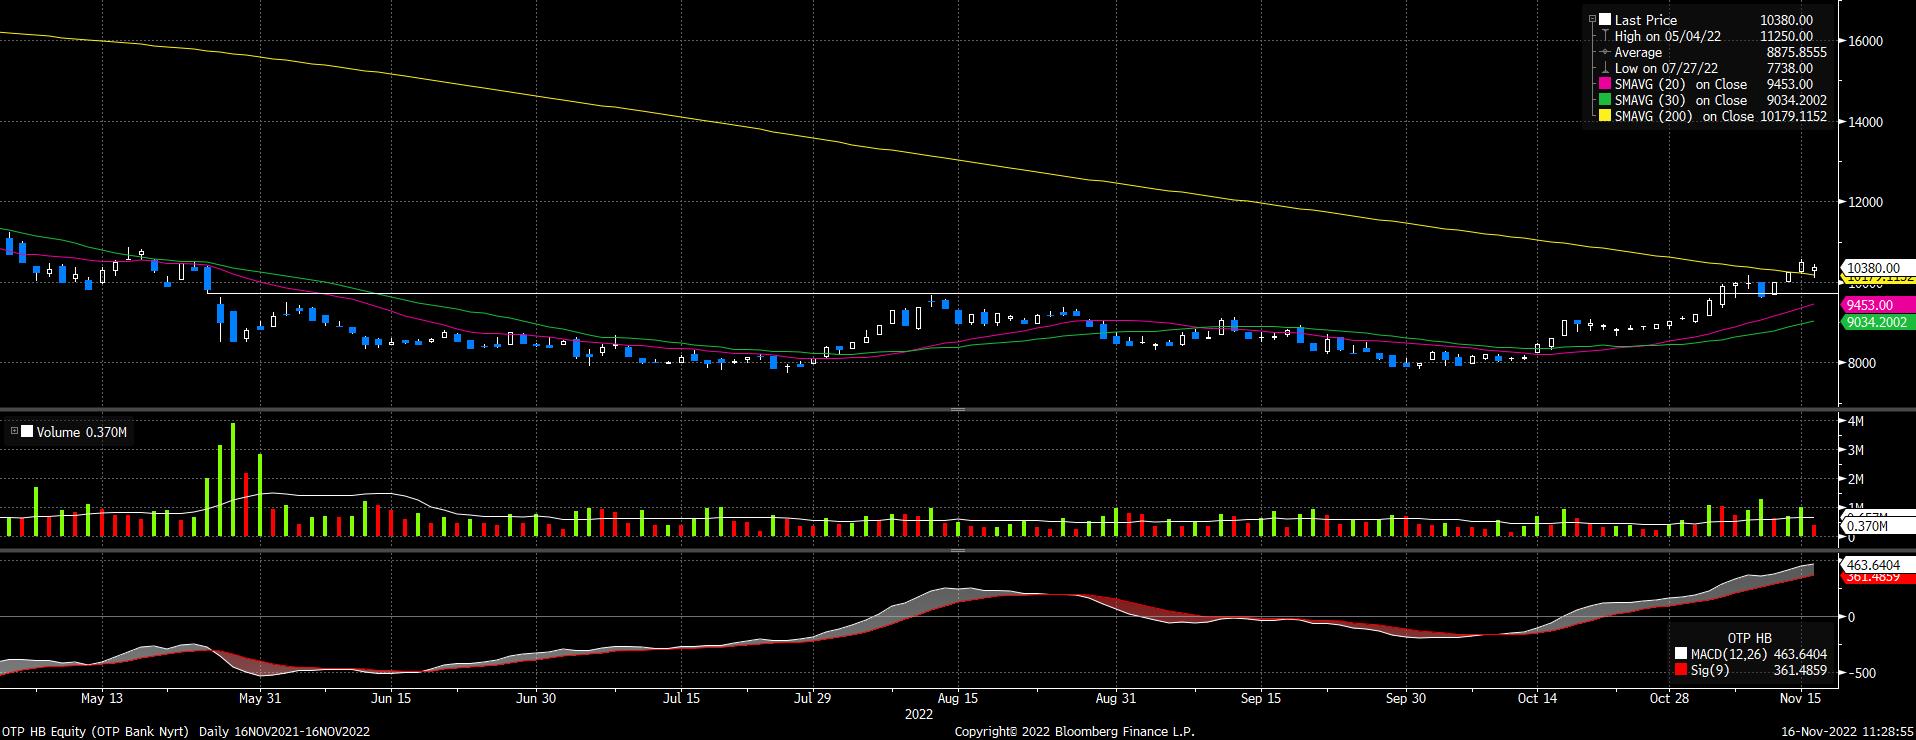This screenshot has width=1916, height=740.
Task: Click the 4M volume axis label
Action: (x=1856, y=422)
